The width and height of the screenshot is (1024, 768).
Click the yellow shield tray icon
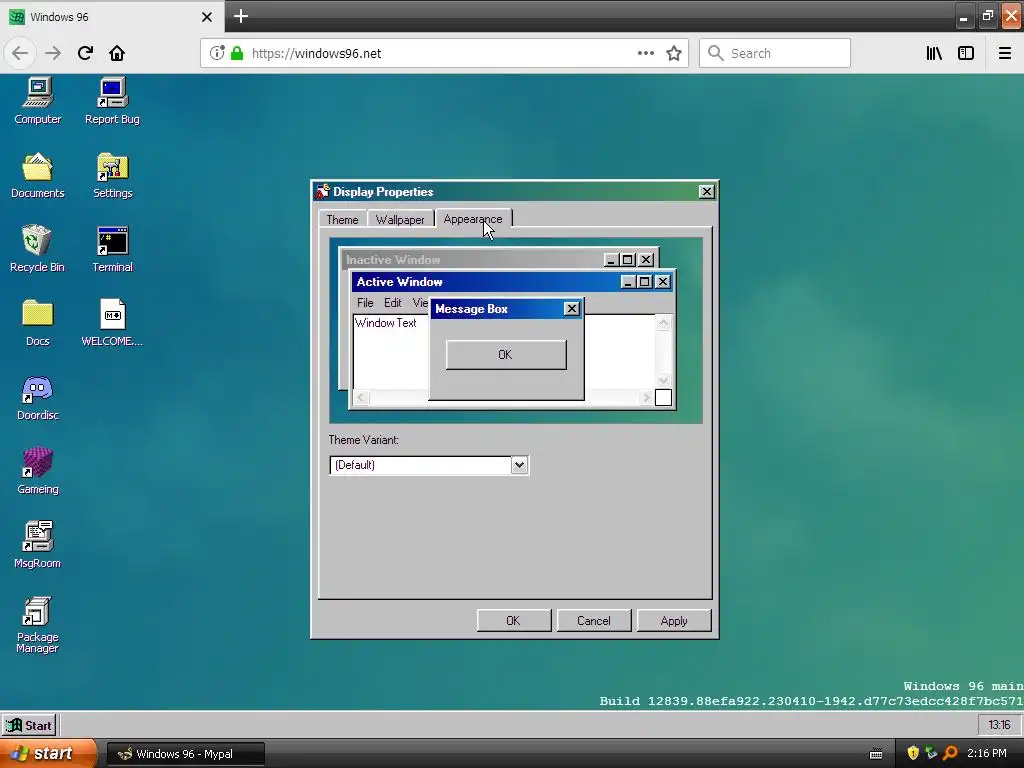click(x=913, y=753)
